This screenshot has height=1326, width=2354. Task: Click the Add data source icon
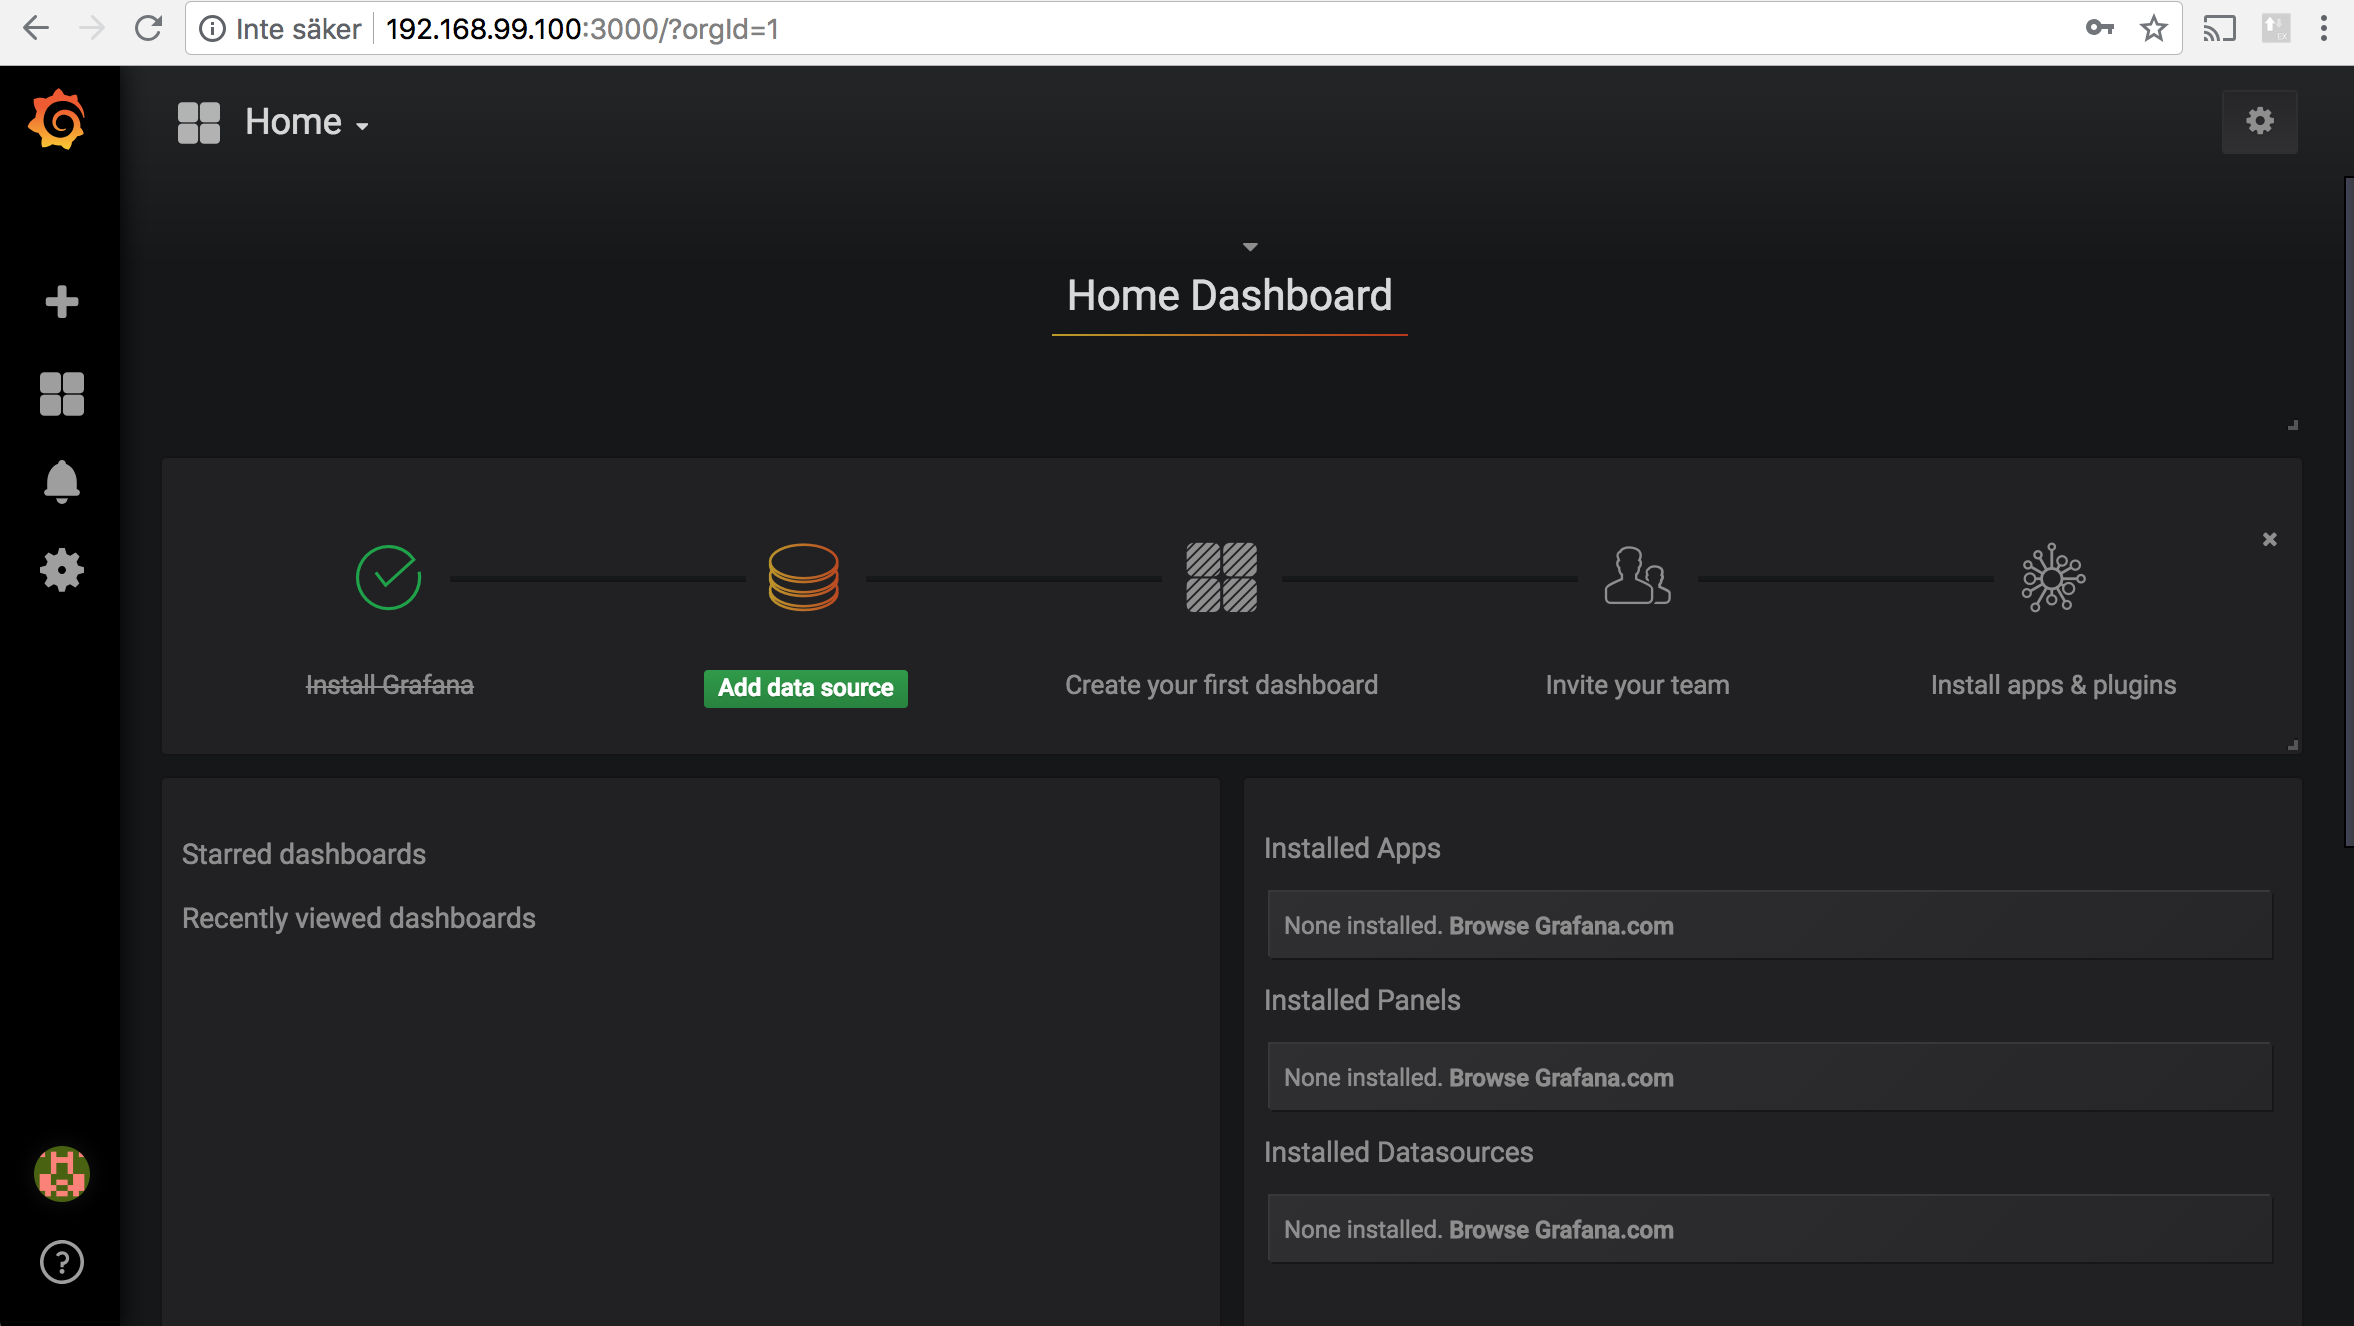[x=804, y=576]
